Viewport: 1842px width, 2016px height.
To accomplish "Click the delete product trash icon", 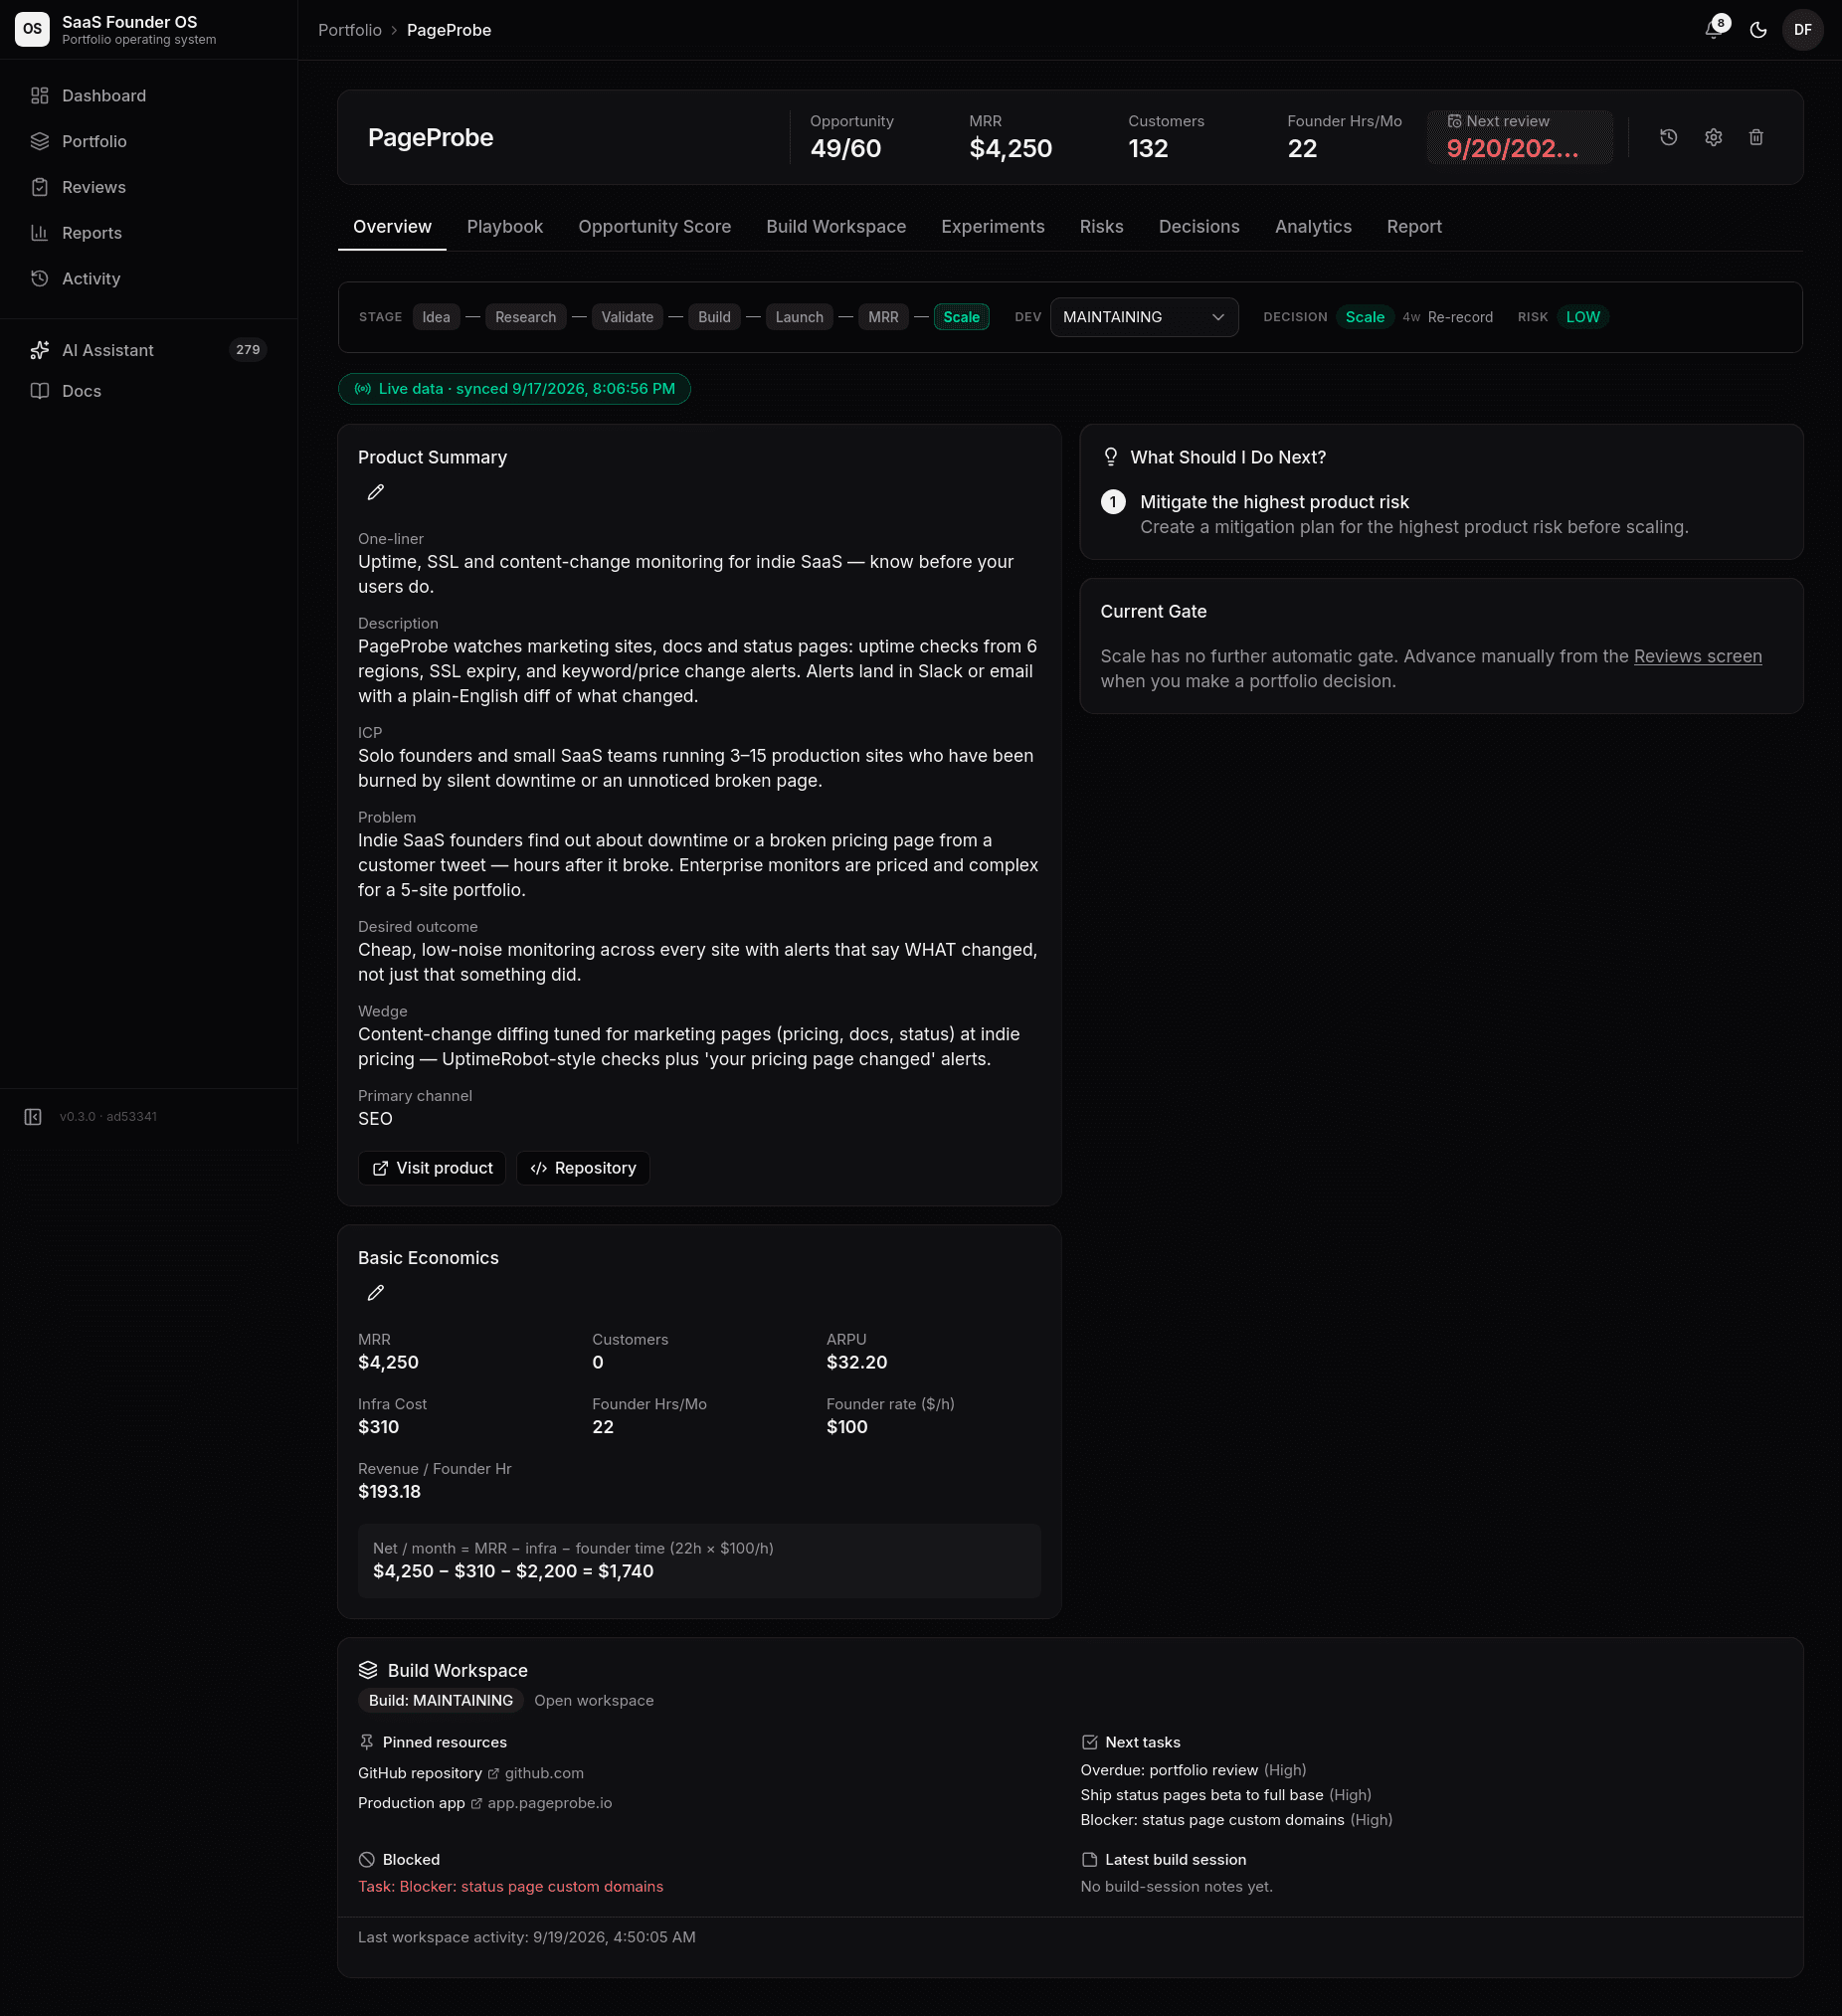I will pos(1756,137).
